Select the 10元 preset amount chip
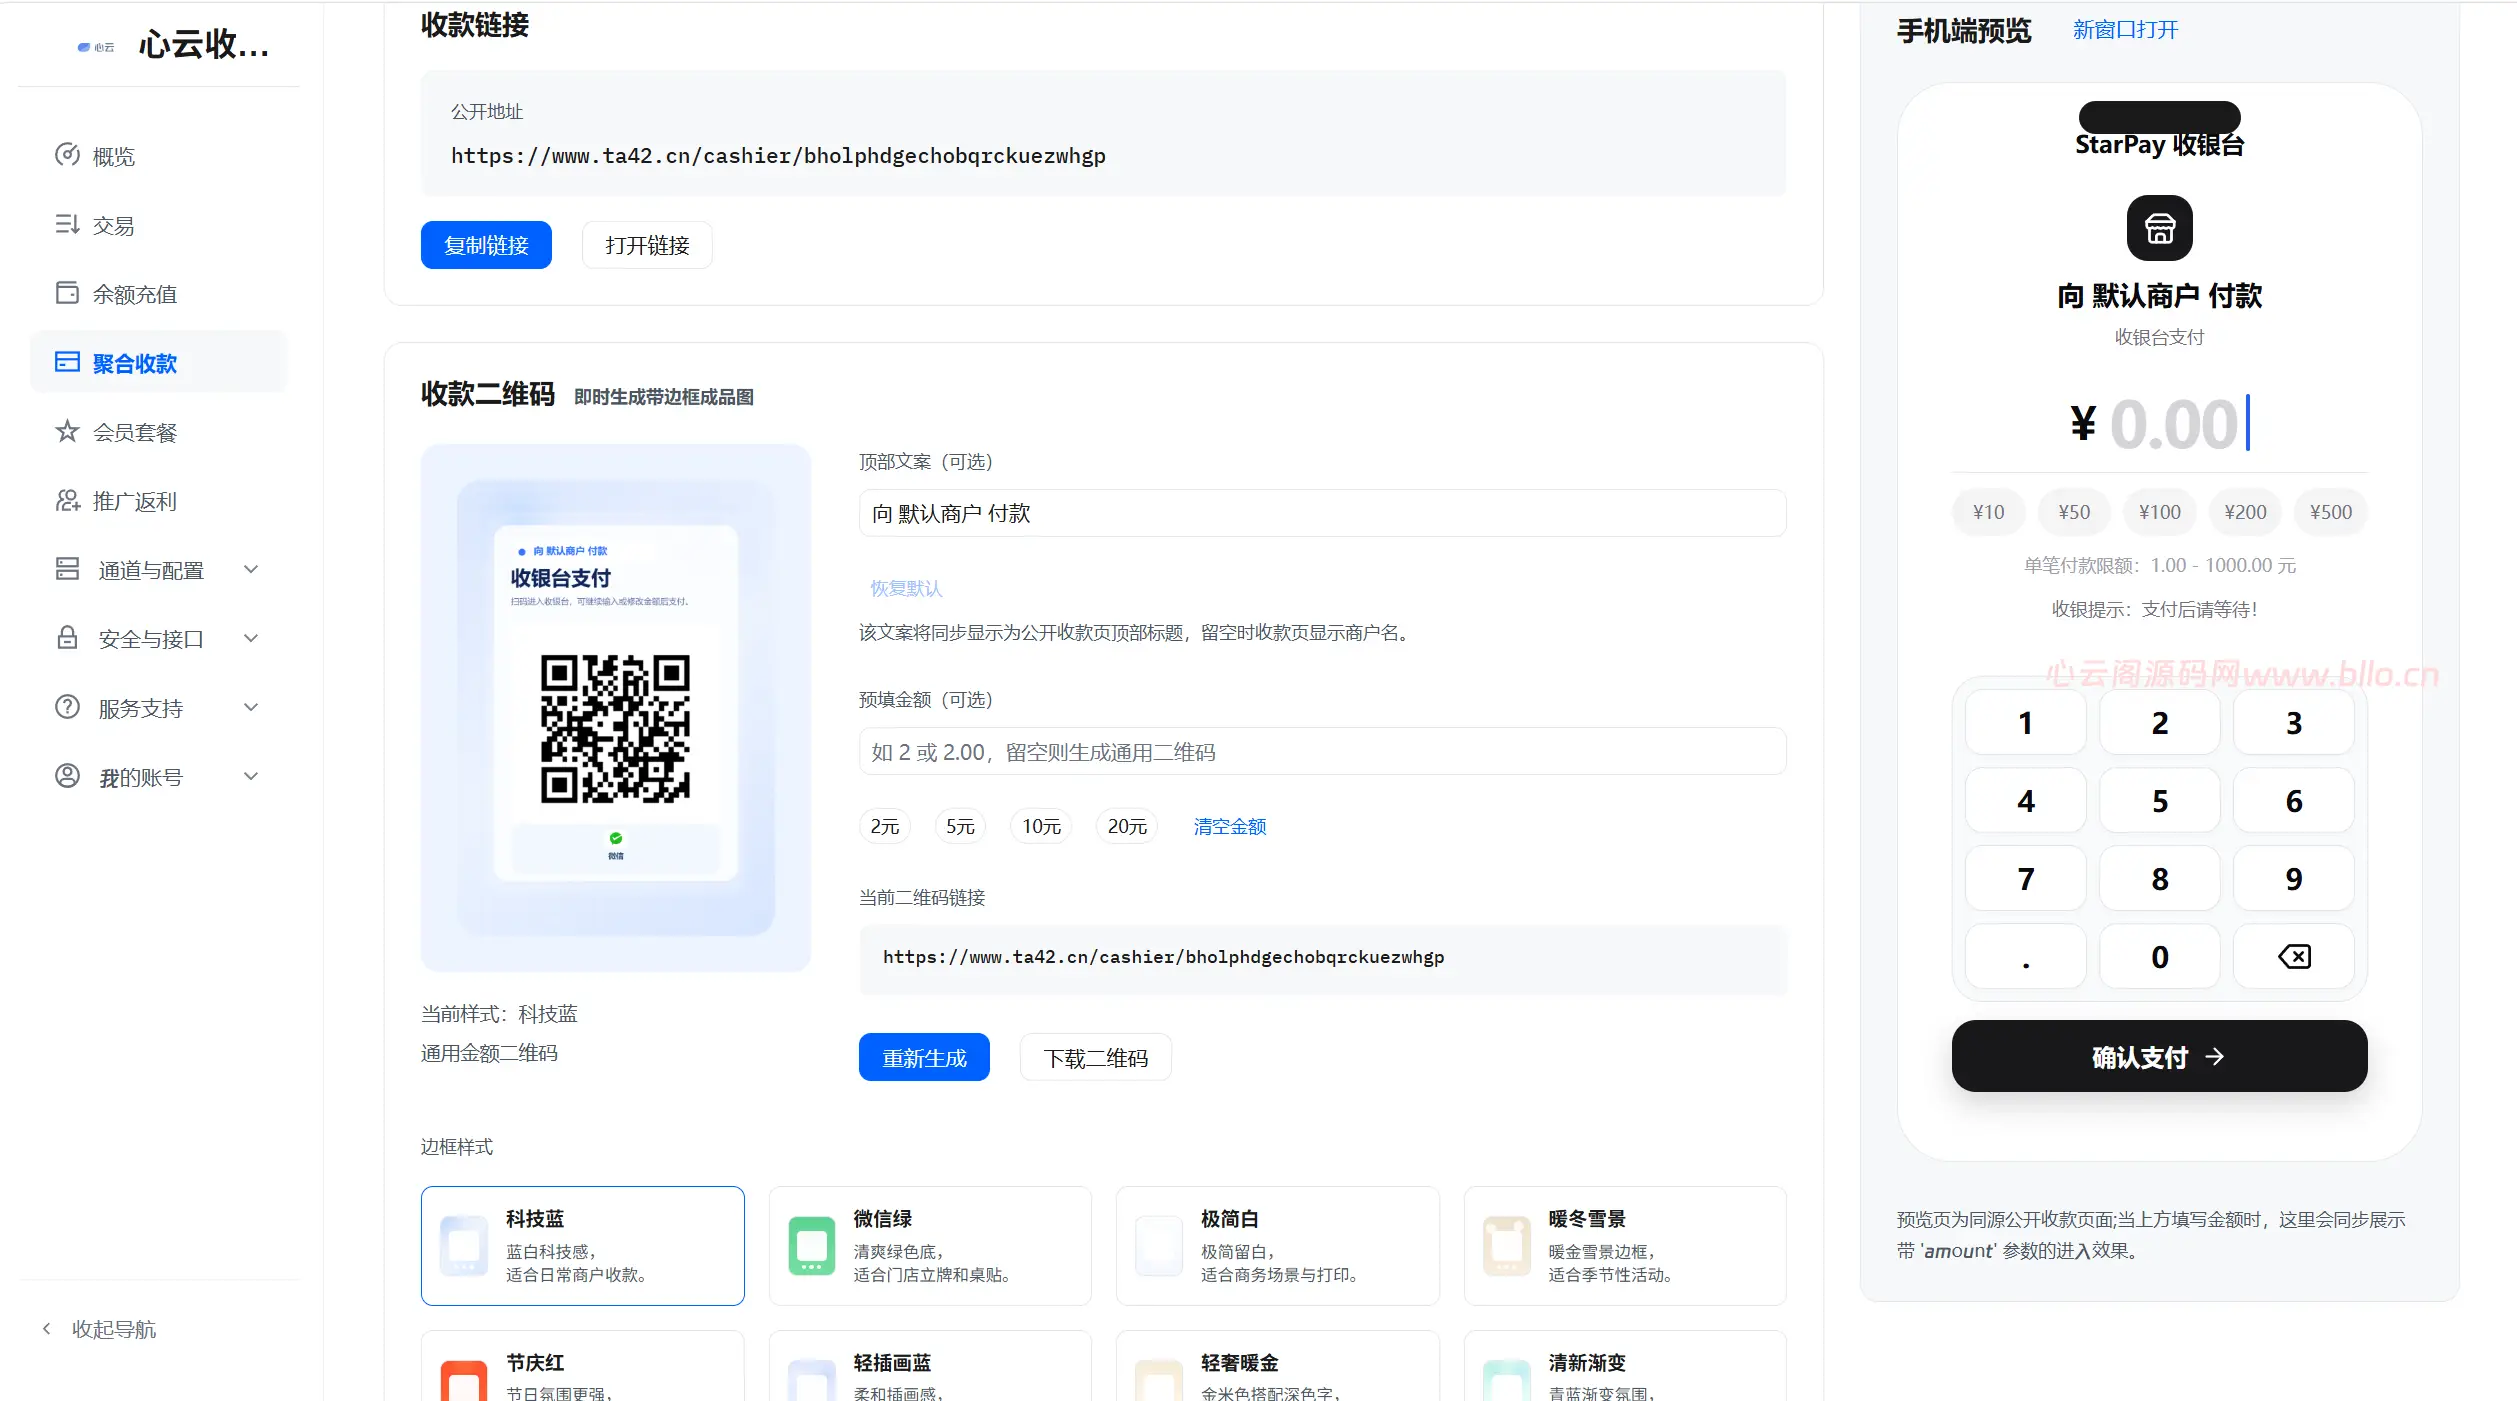The width and height of the screenshot is (2517, 1401). 1041,826
